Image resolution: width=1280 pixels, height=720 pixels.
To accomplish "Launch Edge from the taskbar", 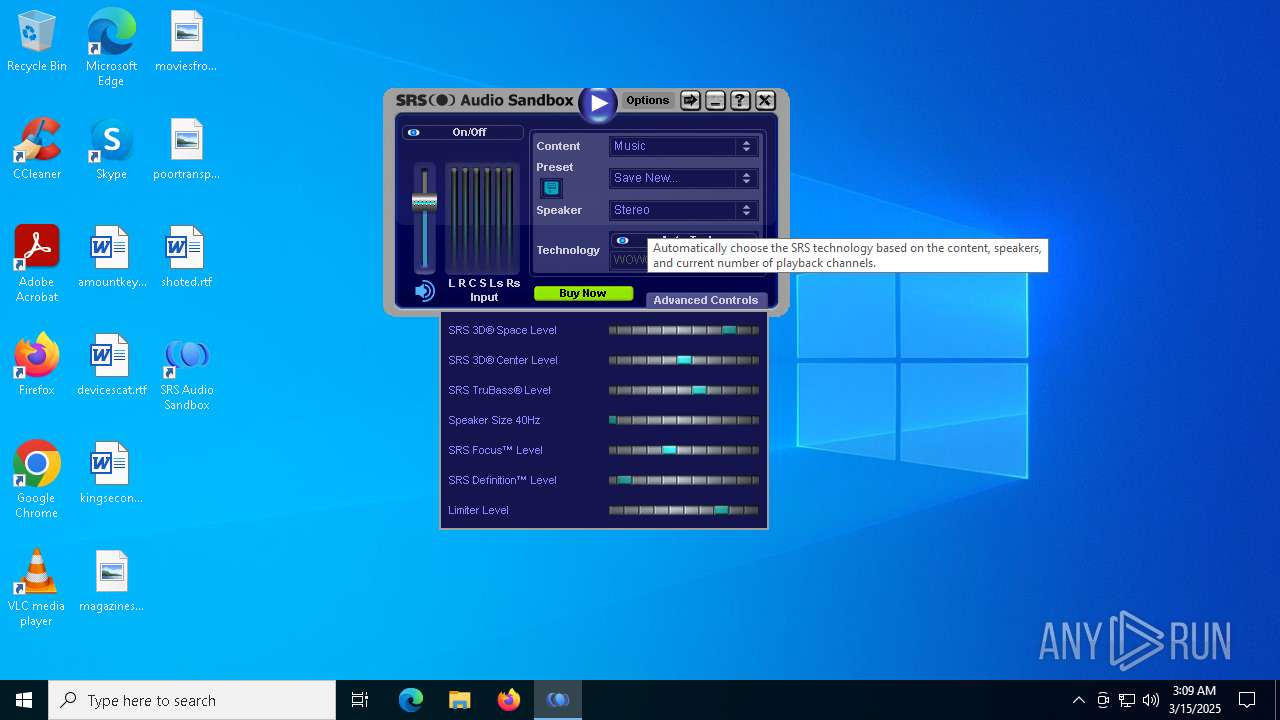I will click(411, 700).
